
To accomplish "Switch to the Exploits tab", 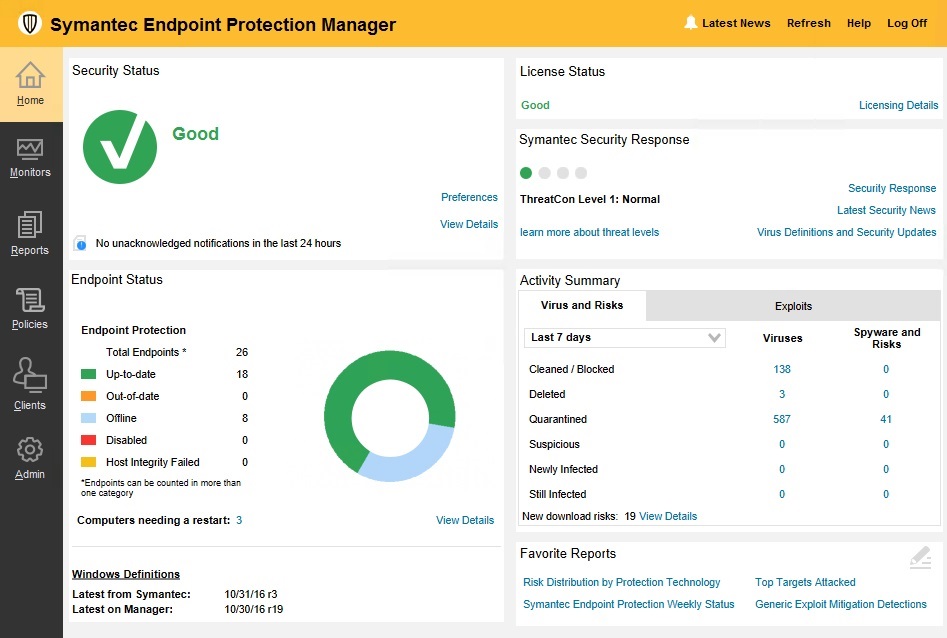I will (792, 306).
